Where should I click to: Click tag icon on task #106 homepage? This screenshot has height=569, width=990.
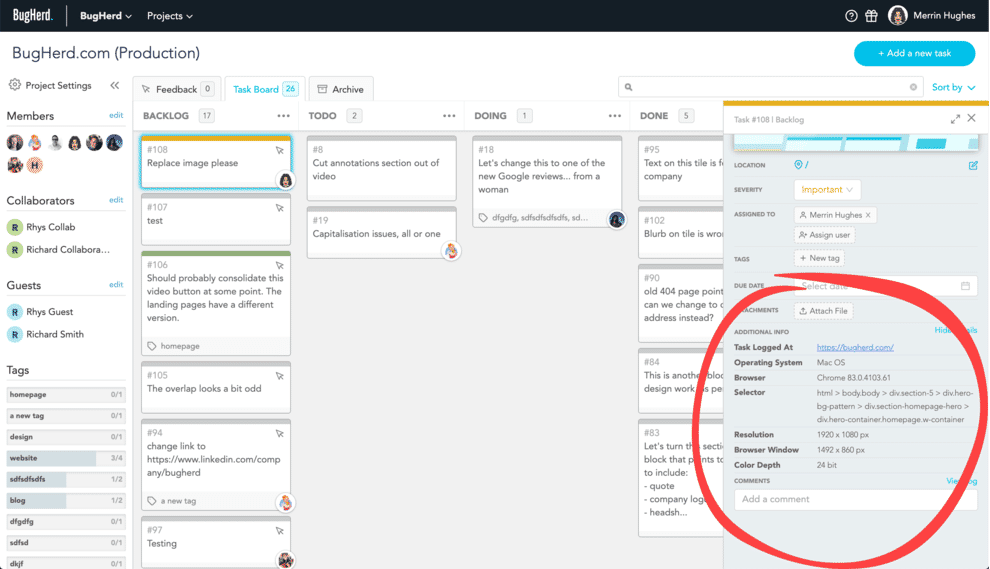click(152, 346)
